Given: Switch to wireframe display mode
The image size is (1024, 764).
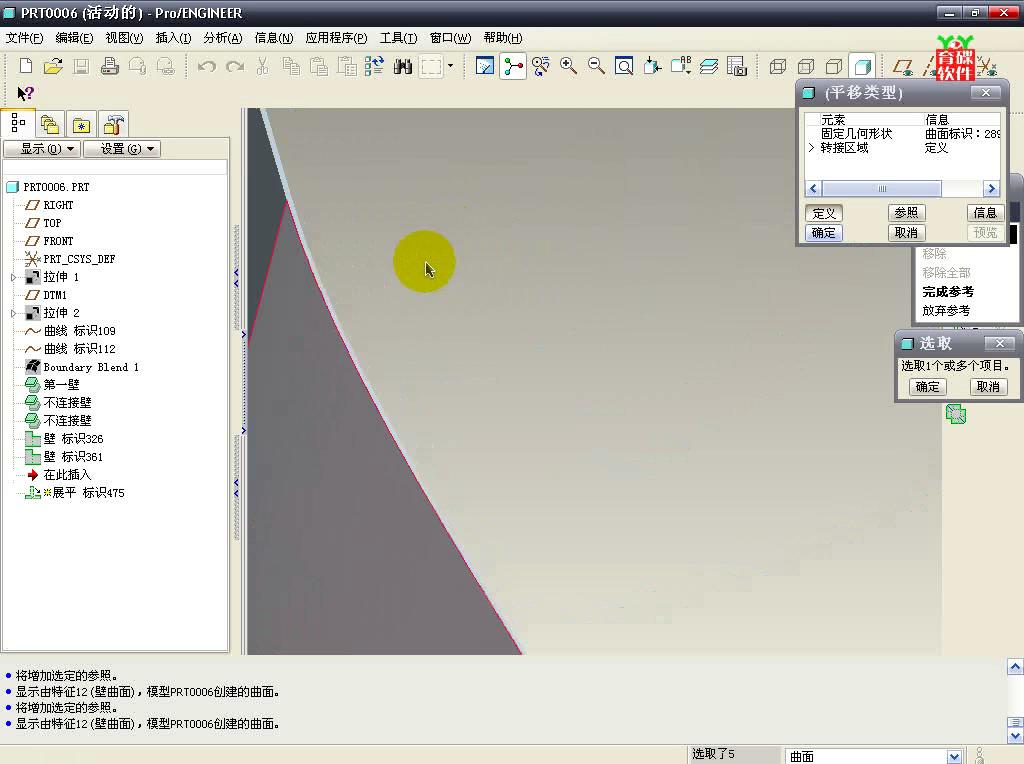Looking at the screenshot, I should pos(778,66).
